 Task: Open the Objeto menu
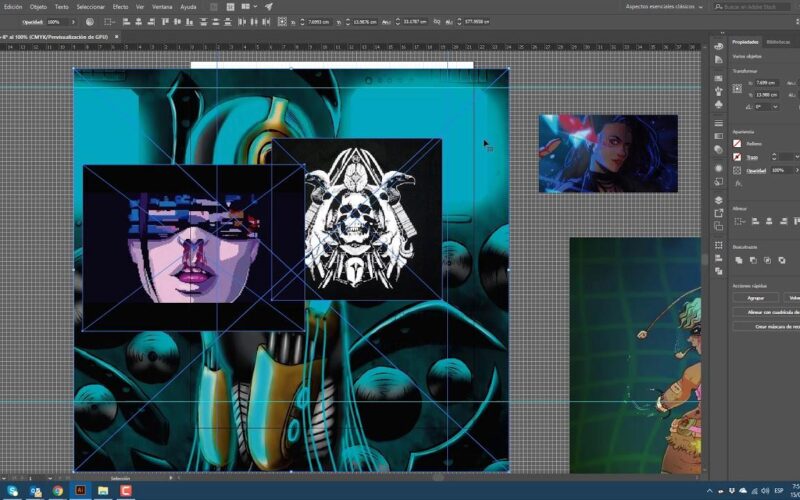(x=38, y=7)
